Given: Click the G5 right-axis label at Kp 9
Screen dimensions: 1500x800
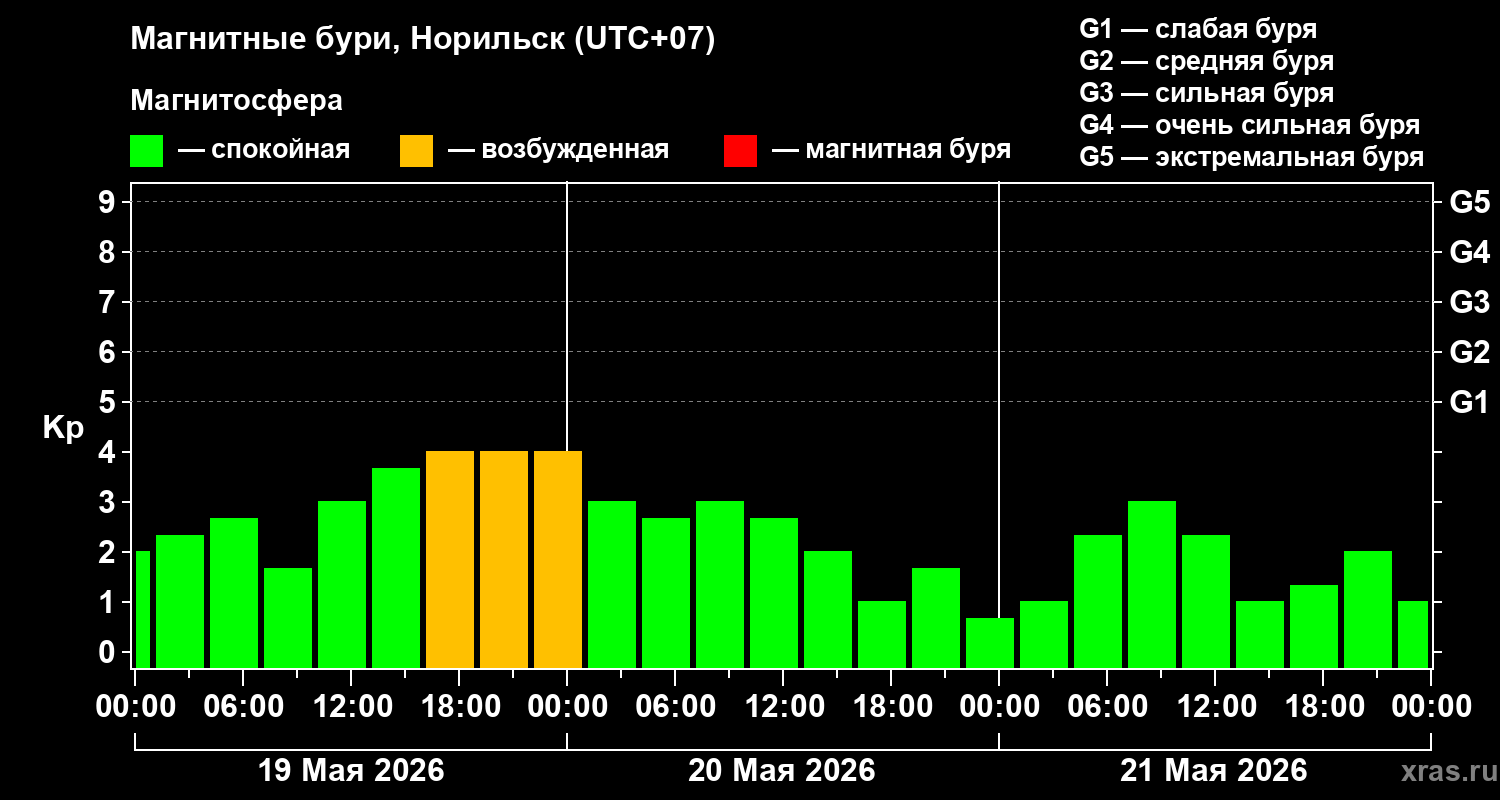Looking at the screenshot, I should (1469, 202).
